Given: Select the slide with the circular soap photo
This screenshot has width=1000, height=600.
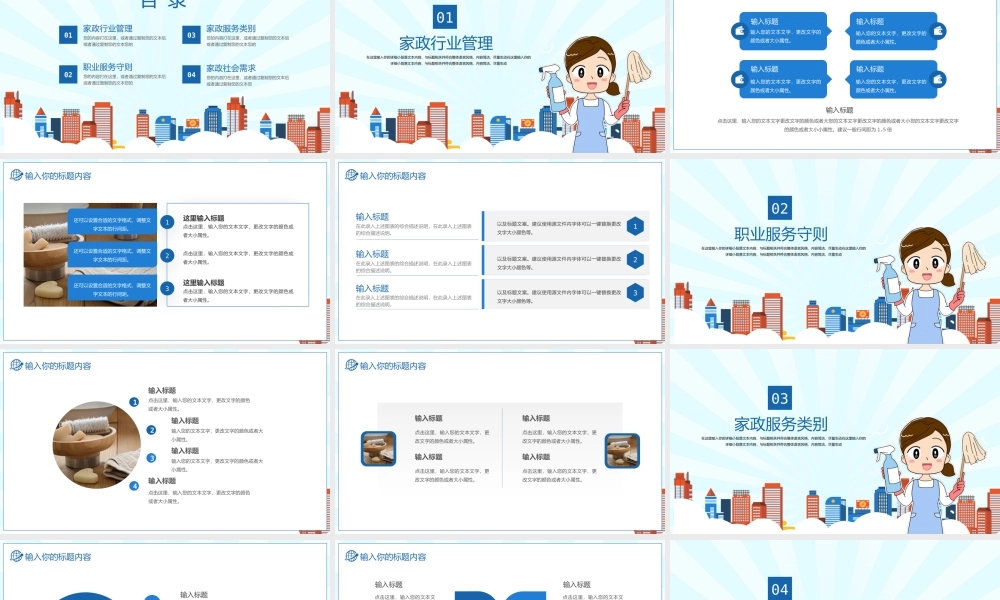Looking at the screenshot, I should [x=165, y=441].
